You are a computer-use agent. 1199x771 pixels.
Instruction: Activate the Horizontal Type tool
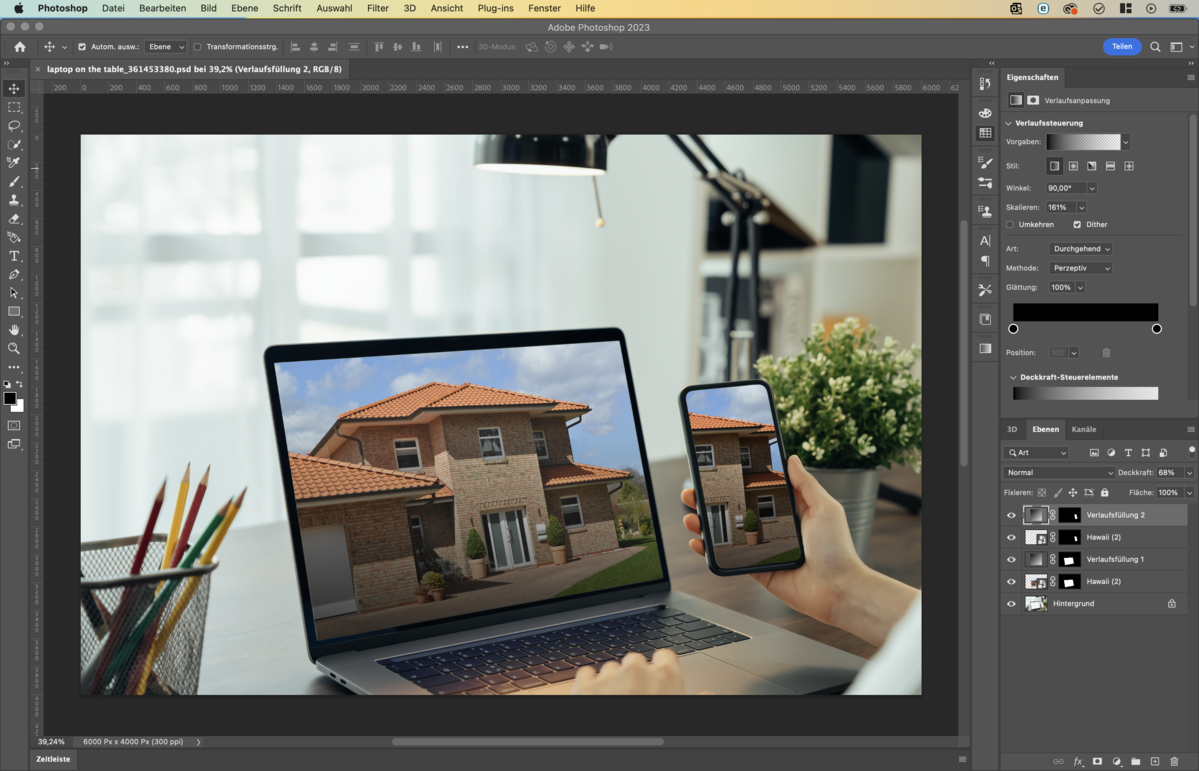point(14,256)
